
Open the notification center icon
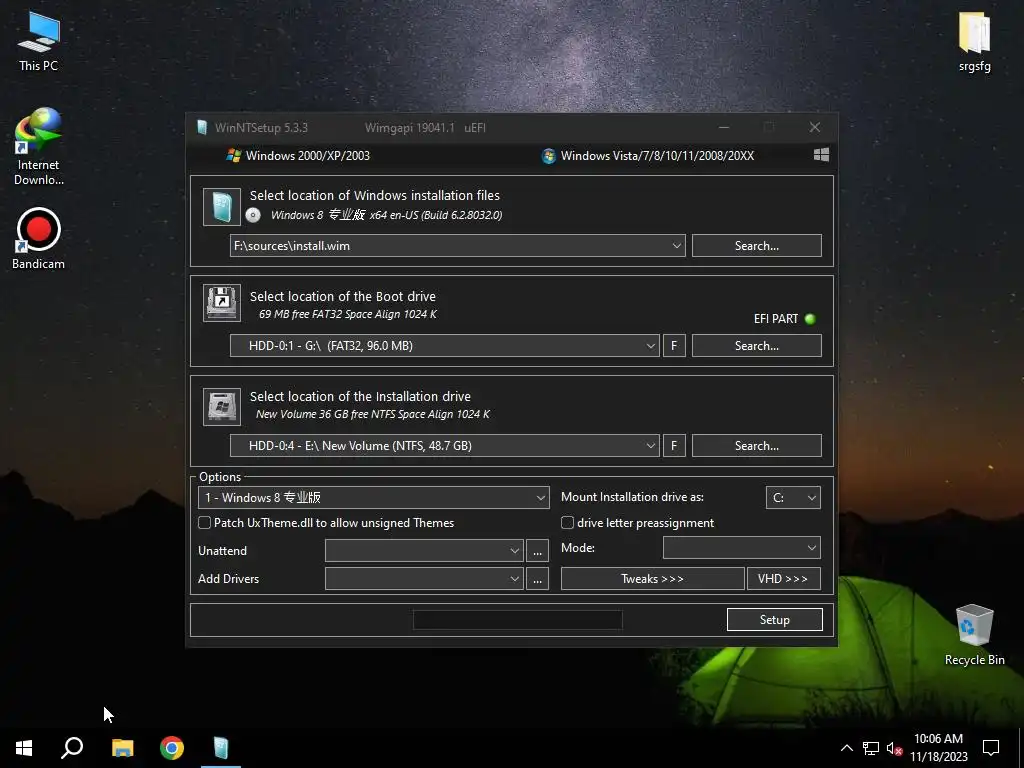click(991, 748)
